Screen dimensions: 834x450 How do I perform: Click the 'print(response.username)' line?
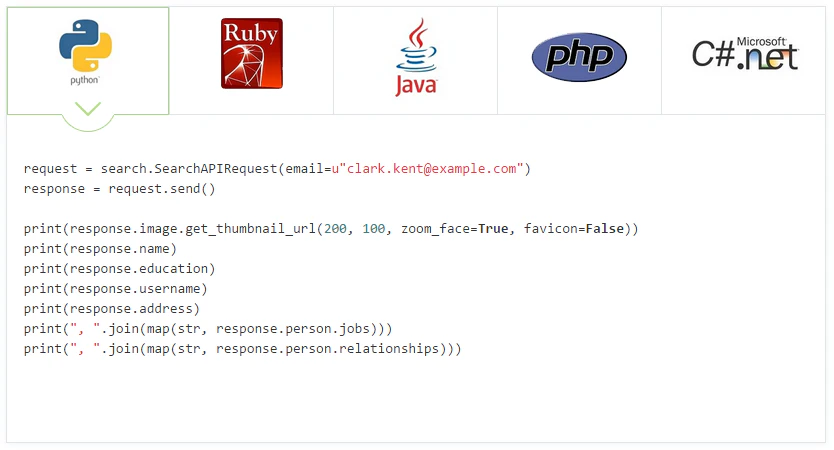pos(115,289)
